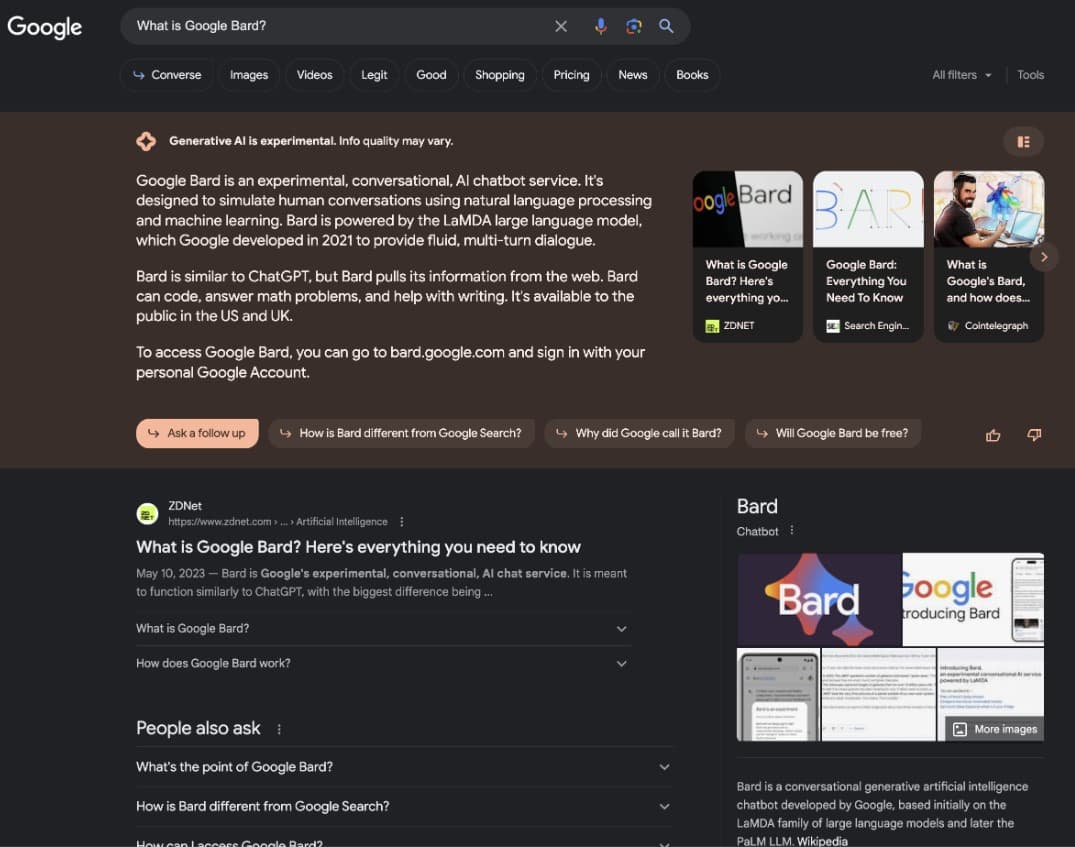
Task: Expand What is Google Bard? under ZDNet
Action: [x=383, y=628]
